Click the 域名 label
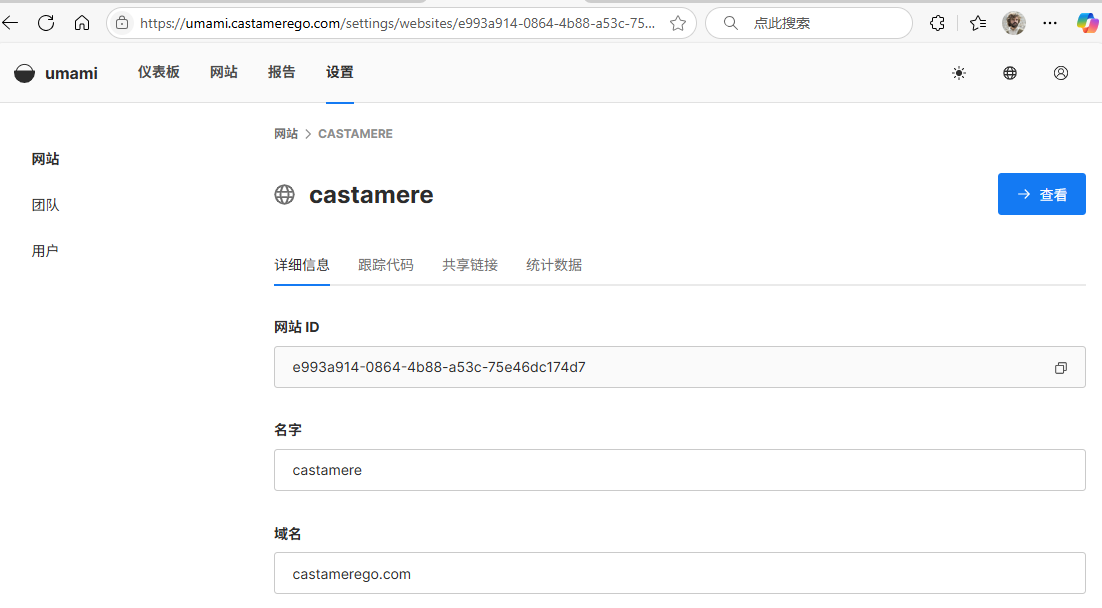 (288, 534)
